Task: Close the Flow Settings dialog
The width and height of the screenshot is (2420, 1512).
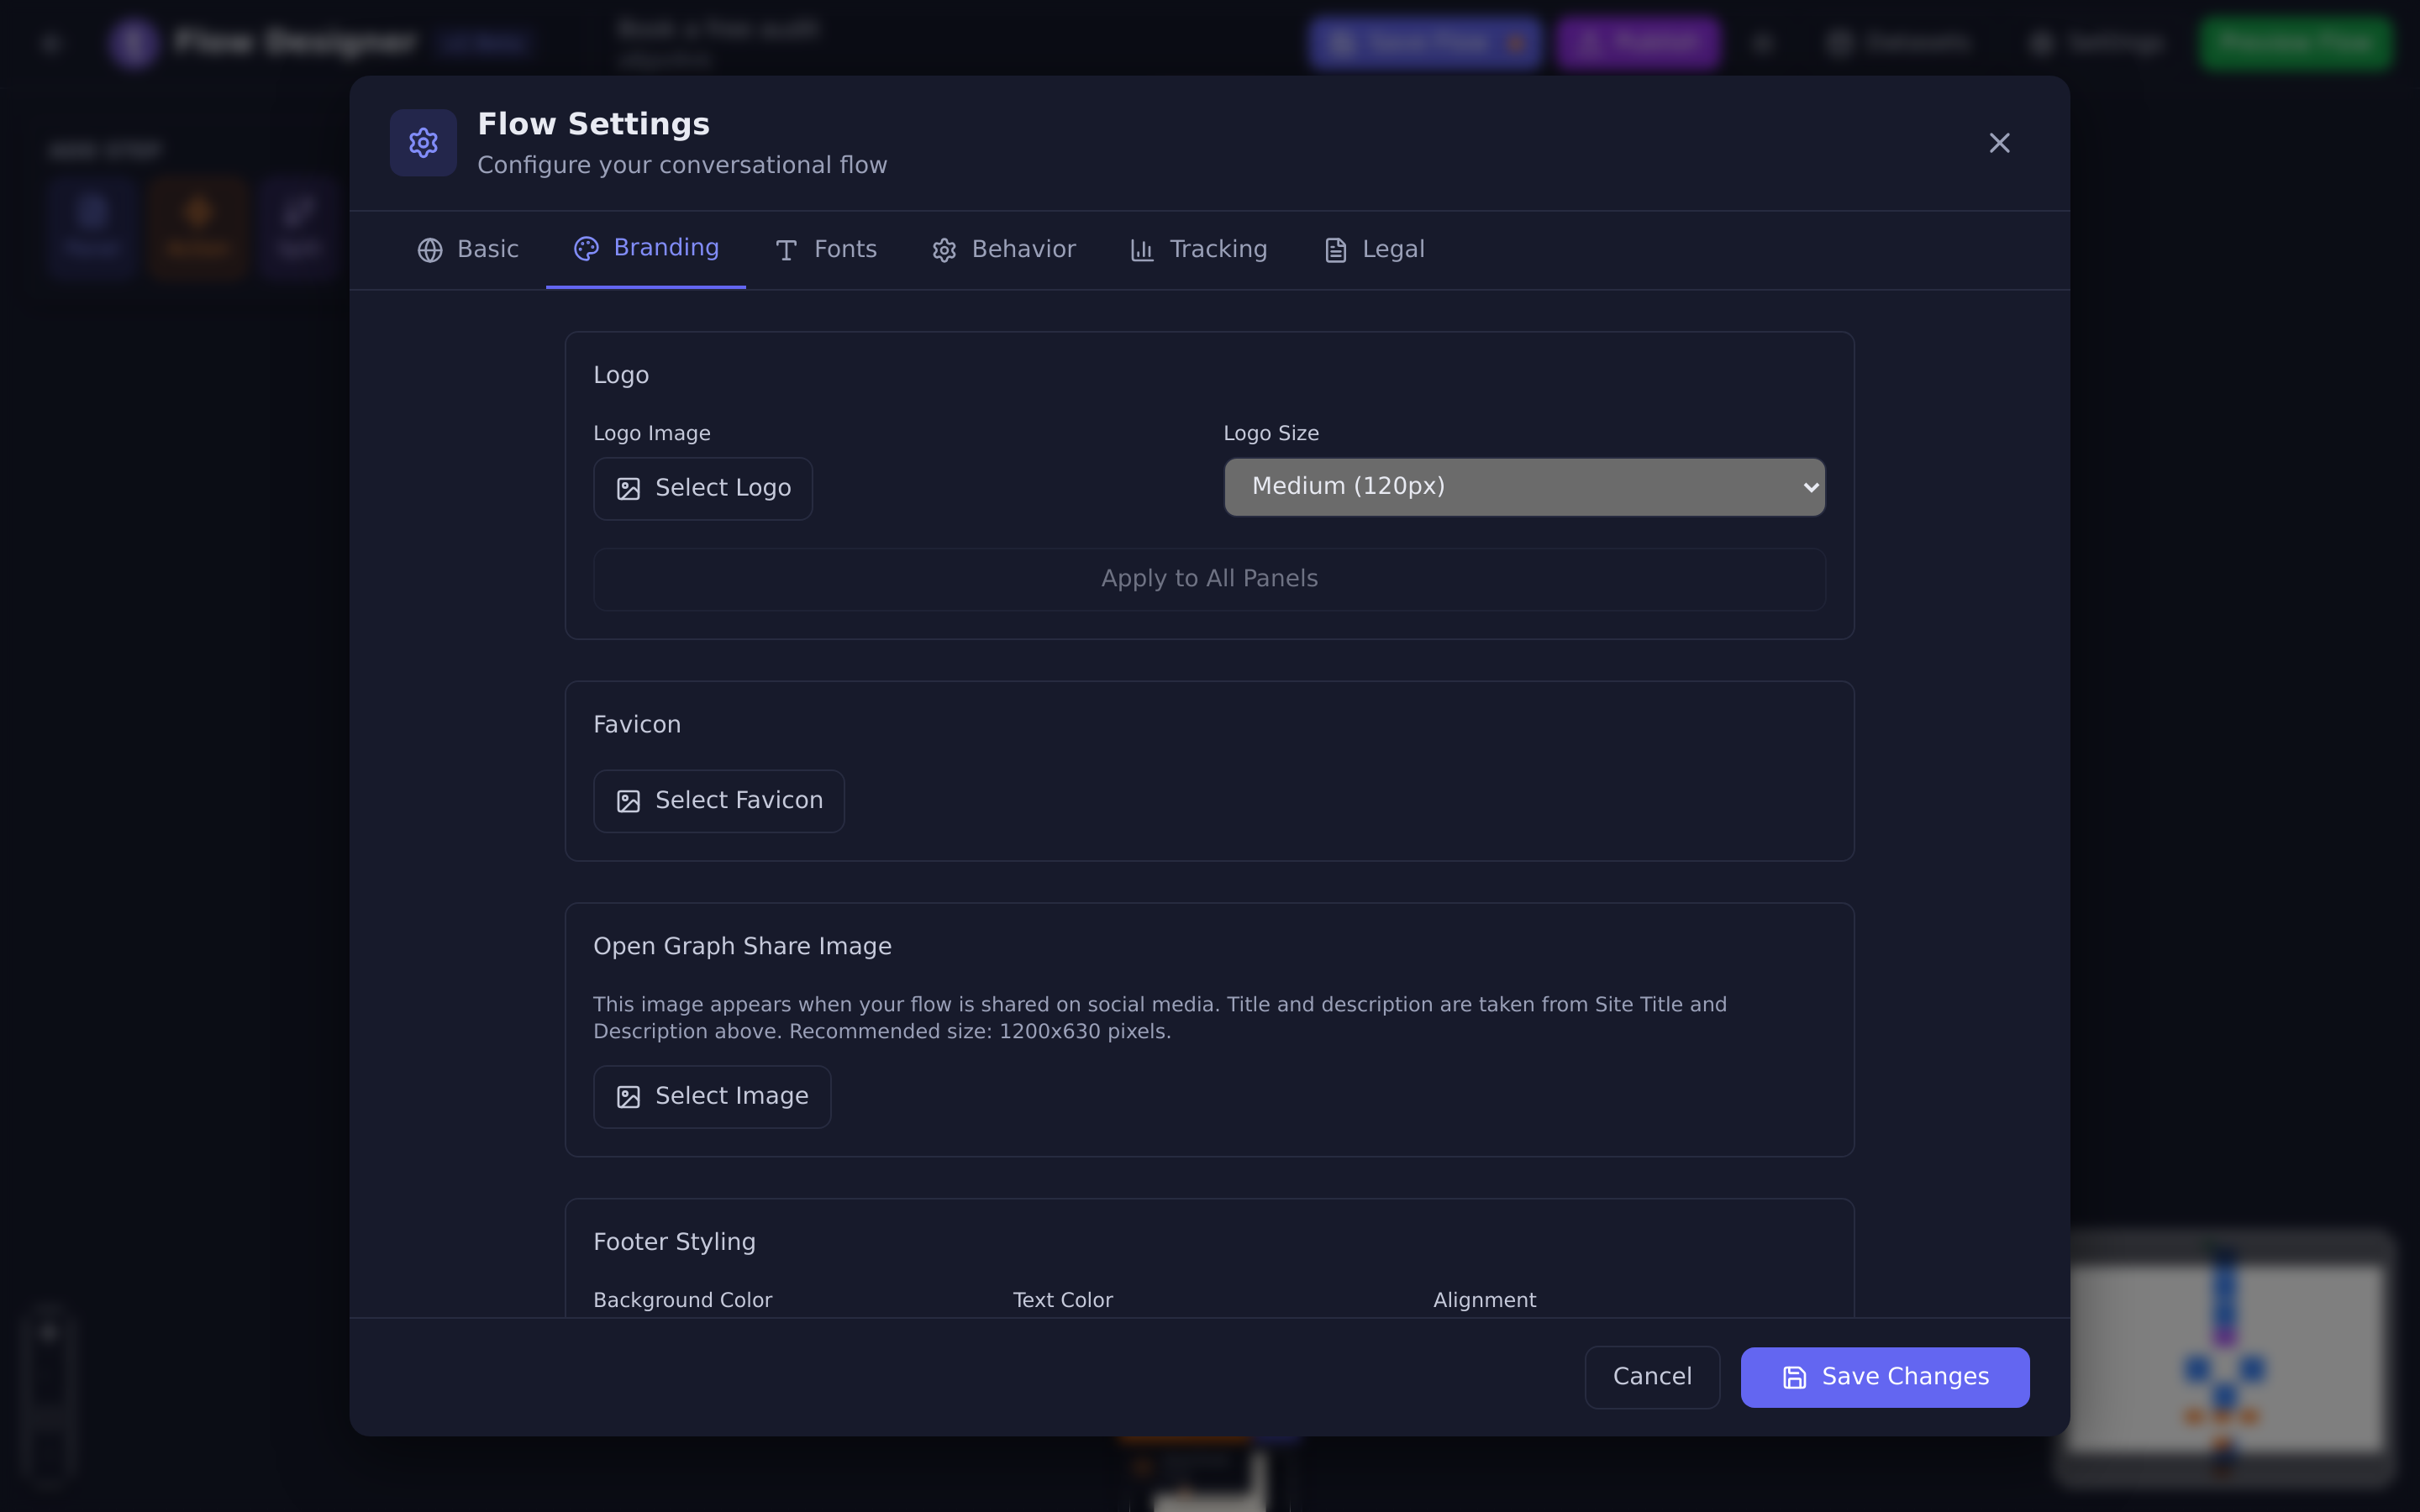Action: click(1999, 143)
